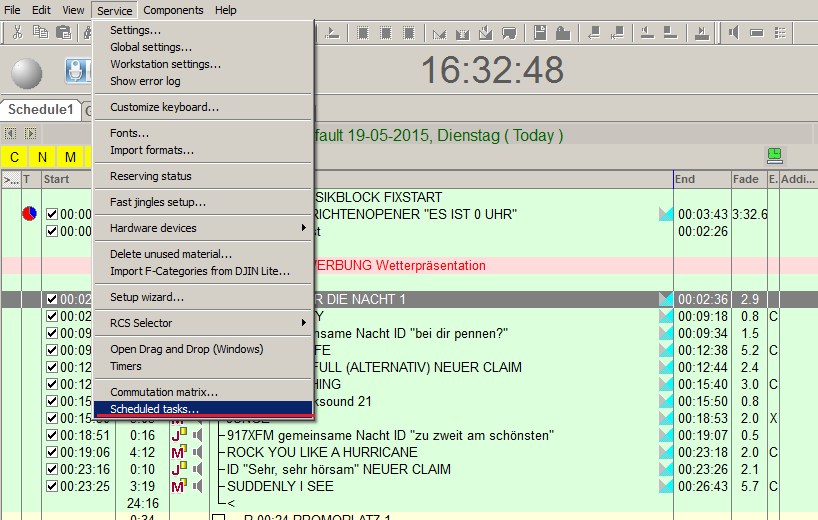Uncheck the 00:18:51 row checkbox
This screenshot has width=818, height=520.
(x=52, y=435)
